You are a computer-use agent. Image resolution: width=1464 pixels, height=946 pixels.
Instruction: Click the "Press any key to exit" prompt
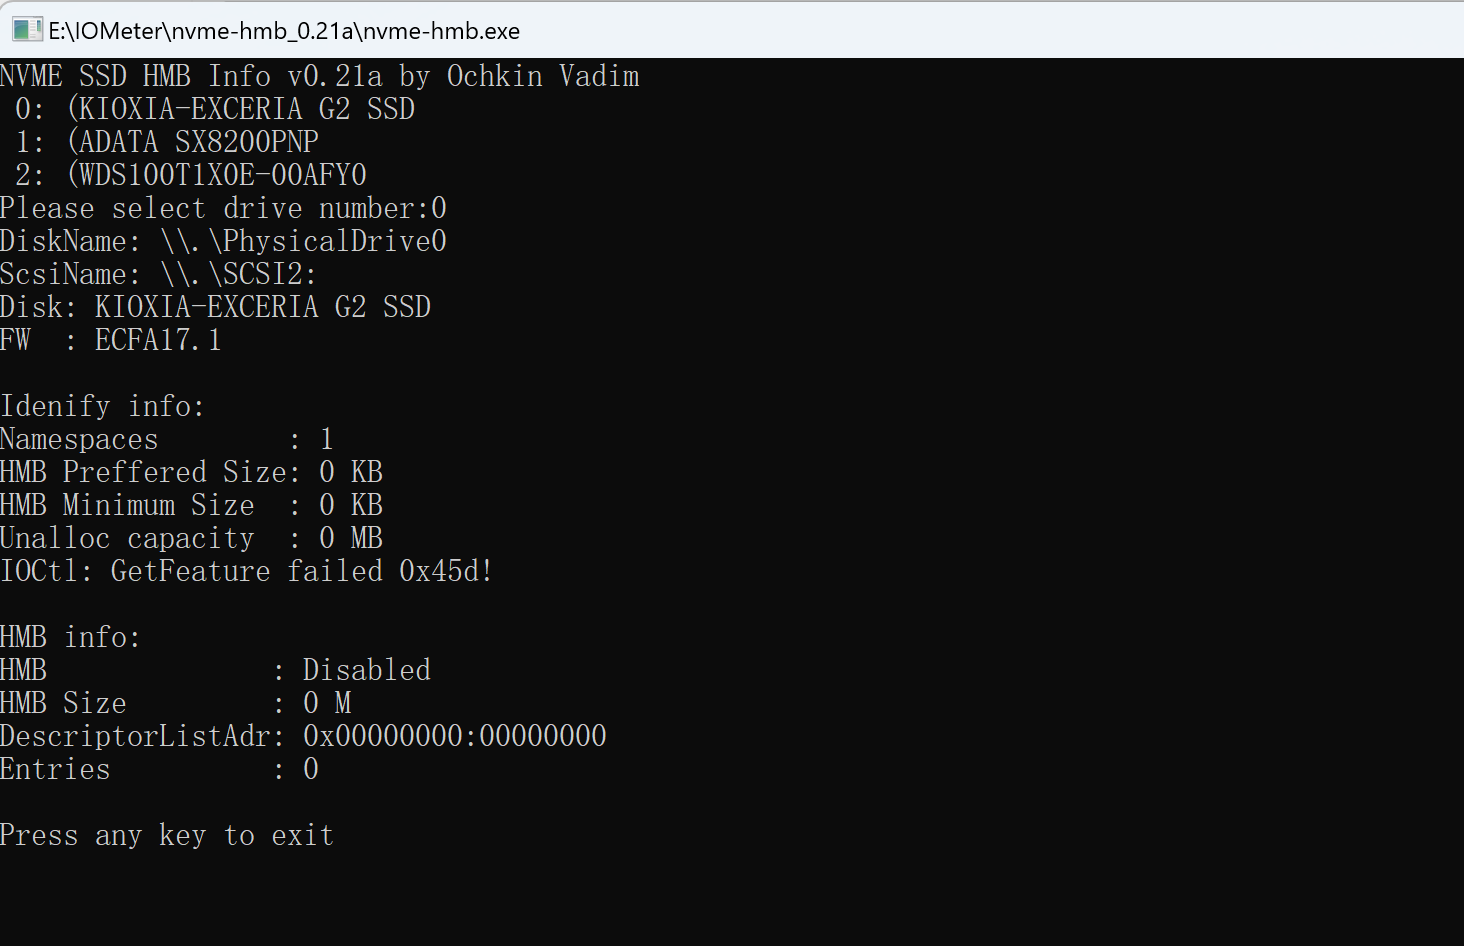[166, 835]
